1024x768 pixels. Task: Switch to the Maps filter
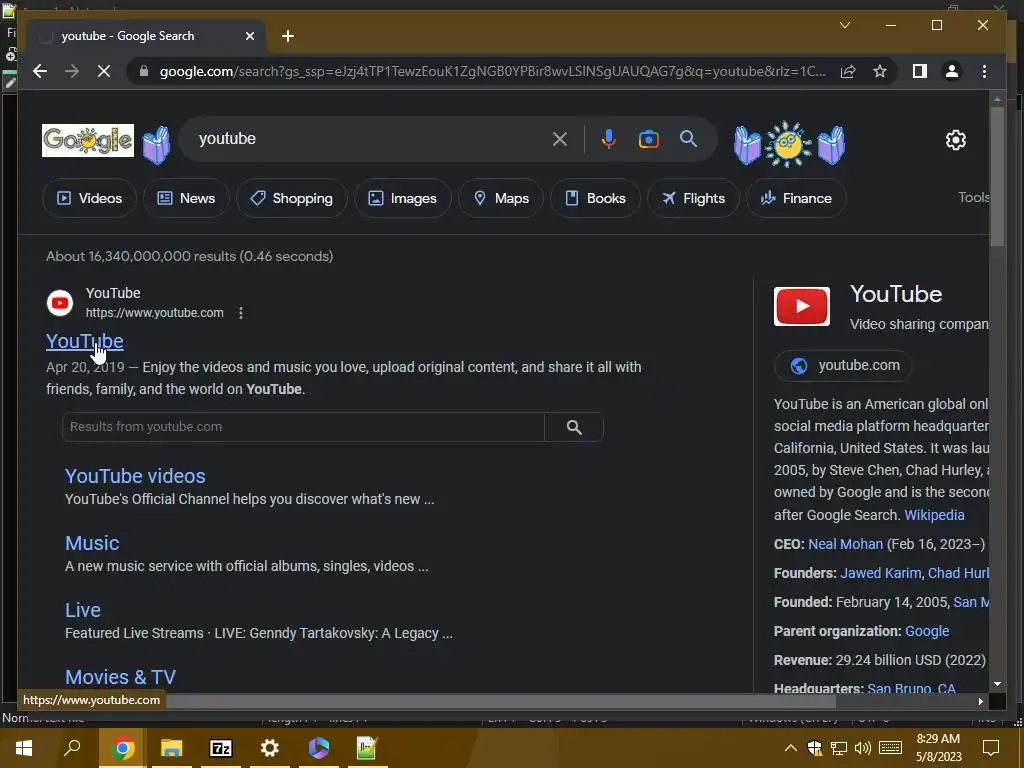[501, 198]
